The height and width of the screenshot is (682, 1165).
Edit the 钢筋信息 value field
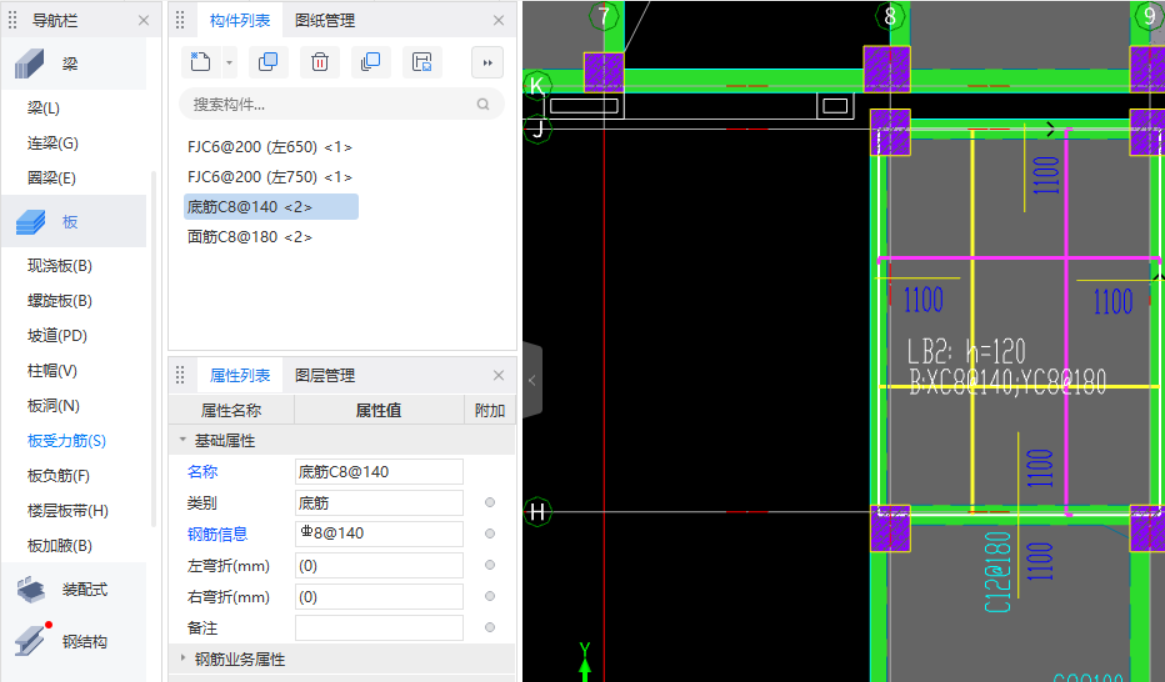pyautogui.click(x=379, y=534)
